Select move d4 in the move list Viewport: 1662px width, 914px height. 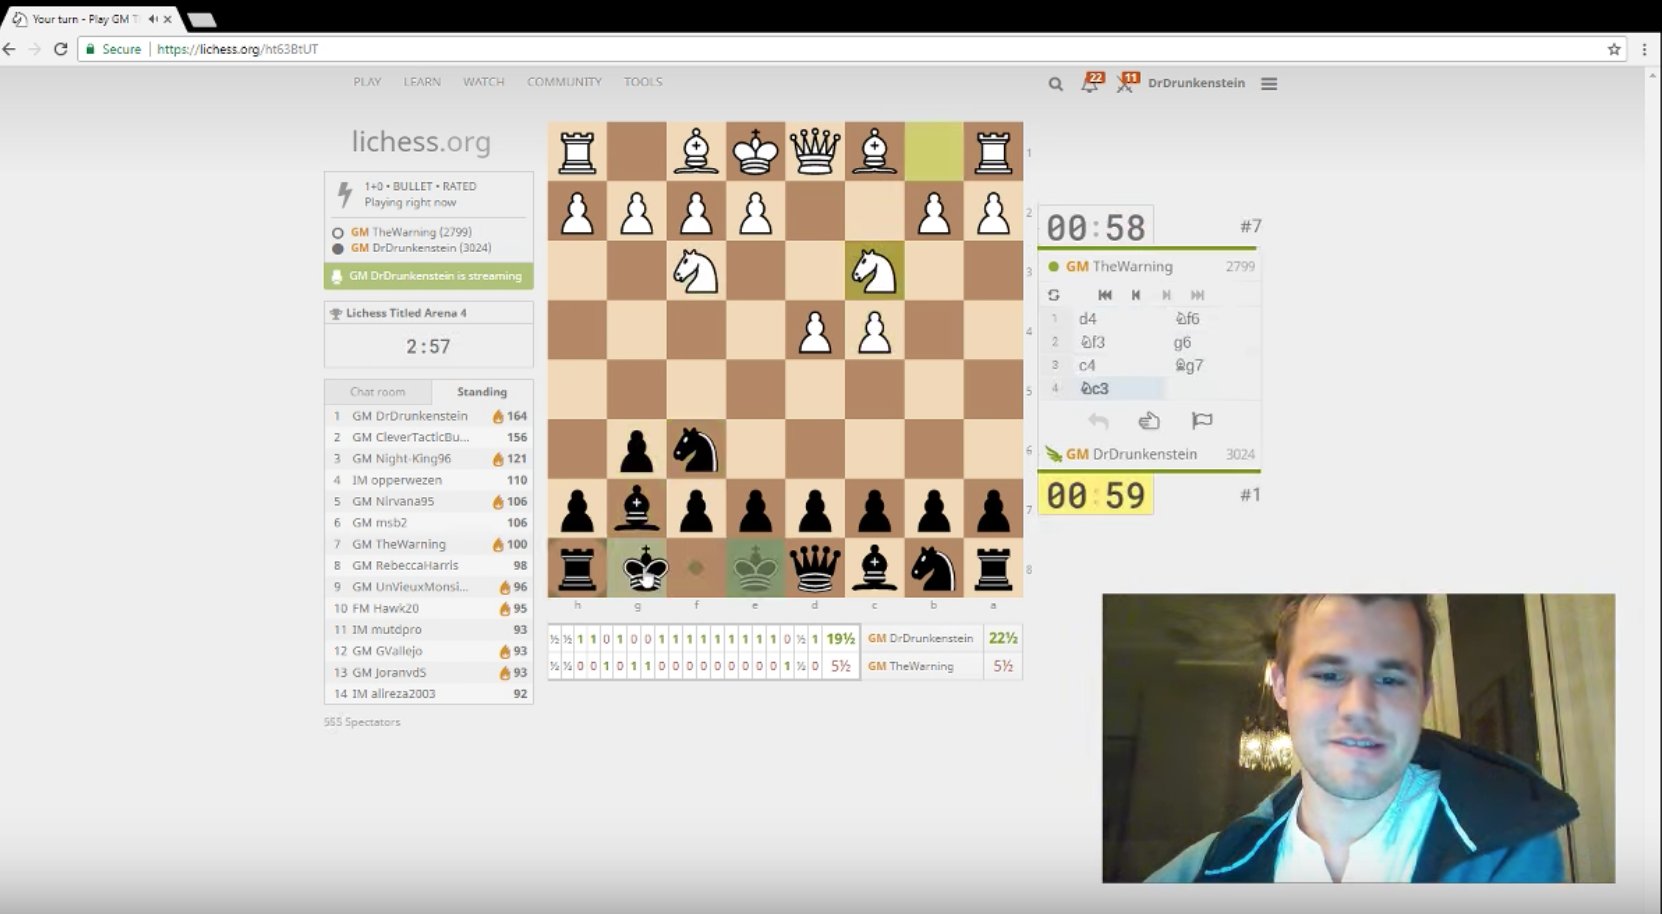pyautogui.click(x=1088, y=319)
